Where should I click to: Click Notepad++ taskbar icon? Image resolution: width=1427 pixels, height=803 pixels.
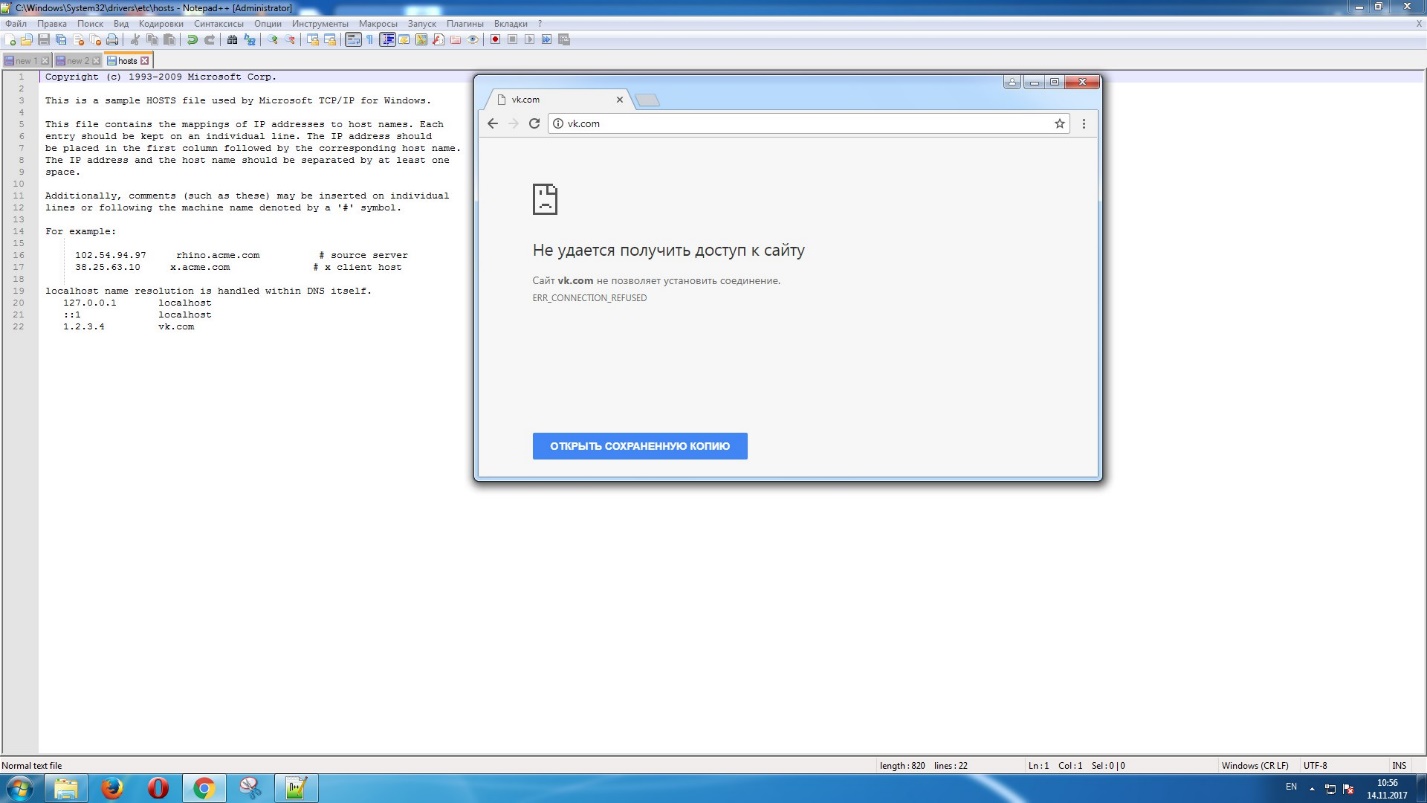coord(296,788)
